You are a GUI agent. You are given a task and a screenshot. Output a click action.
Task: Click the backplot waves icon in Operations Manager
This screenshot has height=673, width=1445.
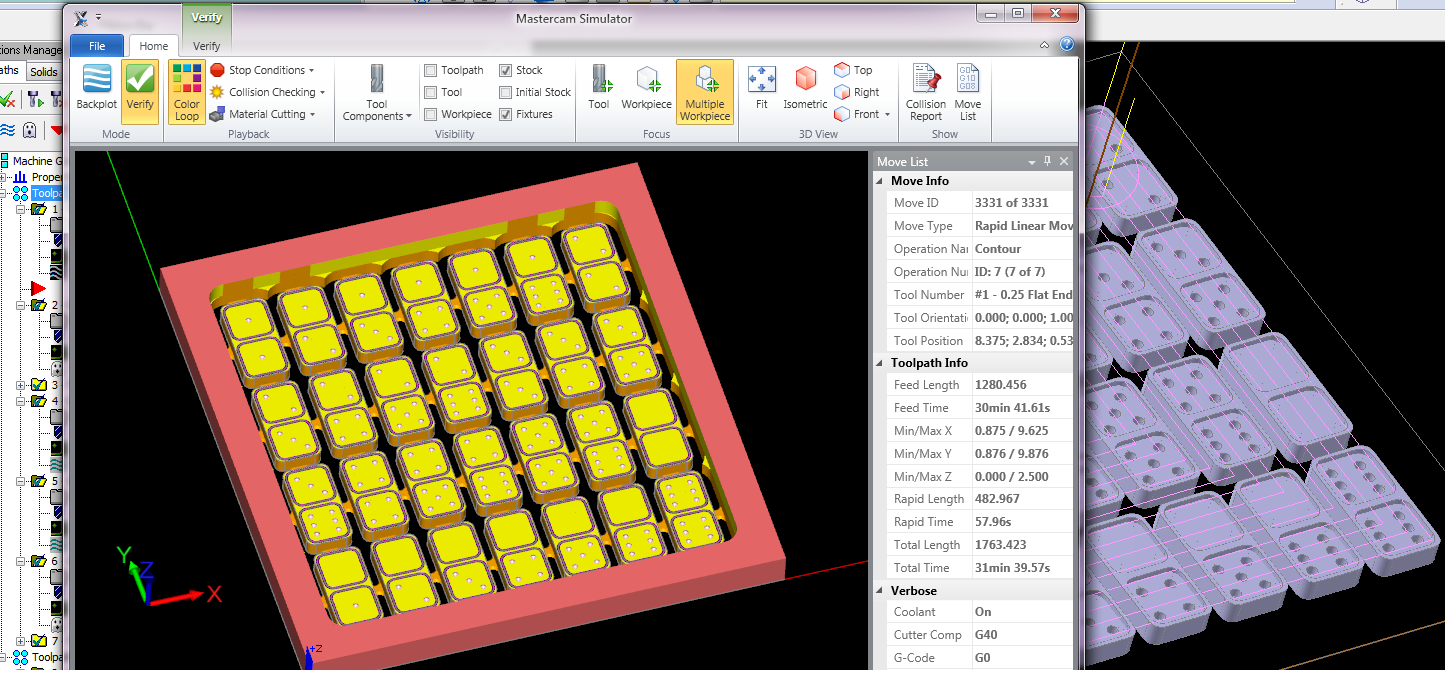click(7, 130)
